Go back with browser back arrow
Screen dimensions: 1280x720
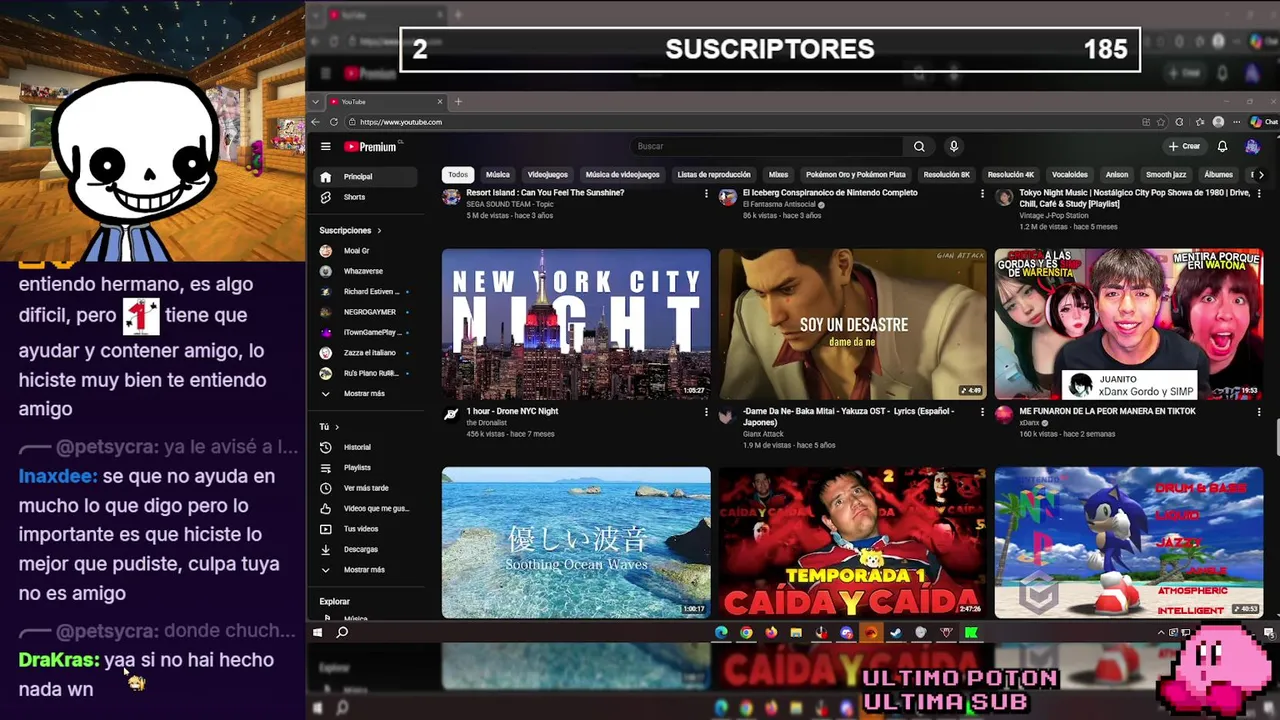point(316,122)
